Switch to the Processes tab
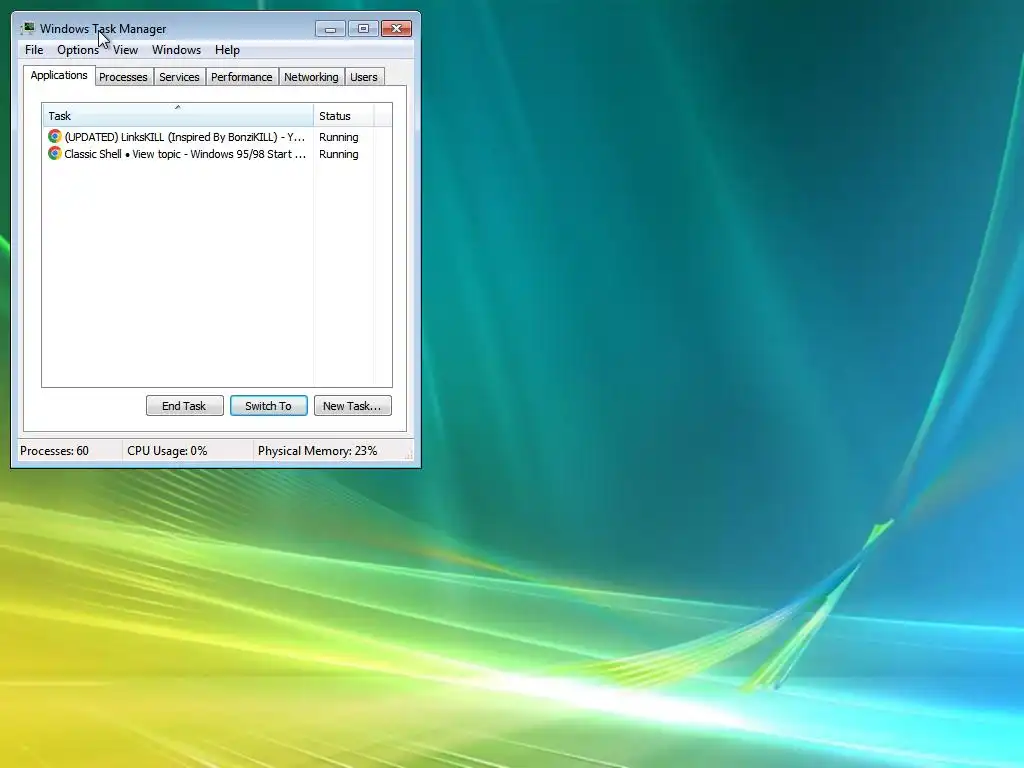Viewport: 1024px width, 768px height. [x=123, y=77]
